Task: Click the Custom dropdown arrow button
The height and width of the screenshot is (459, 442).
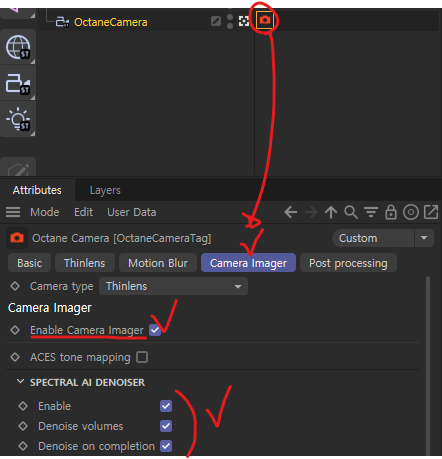Action: (424, 238)
